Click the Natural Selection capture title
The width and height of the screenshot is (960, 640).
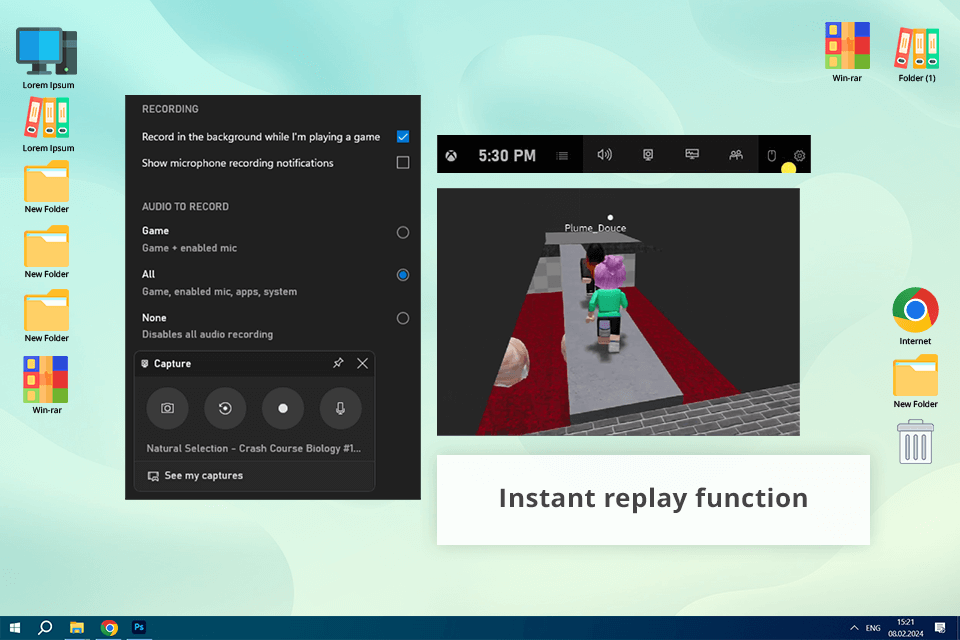point(253,448)
